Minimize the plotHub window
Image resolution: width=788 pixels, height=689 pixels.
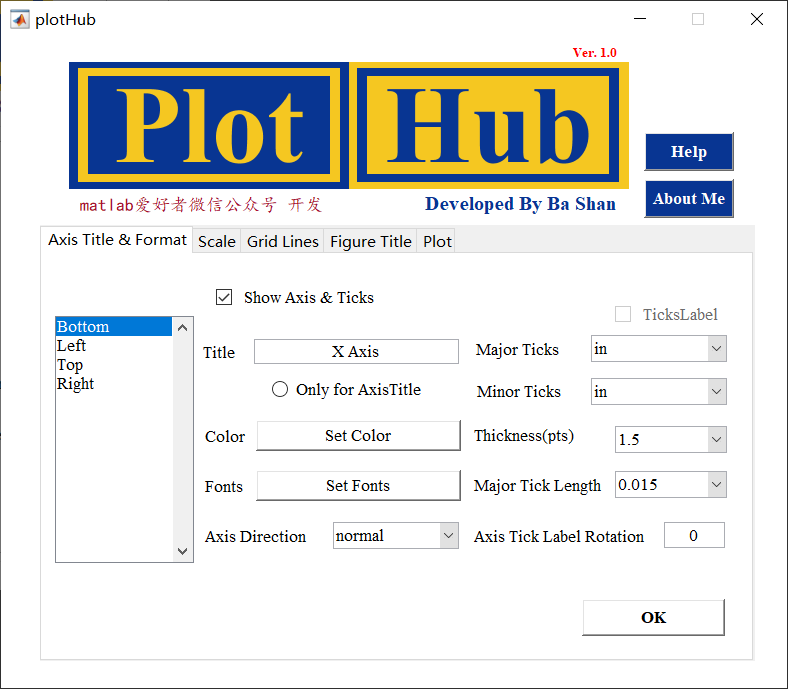(640, 19)
